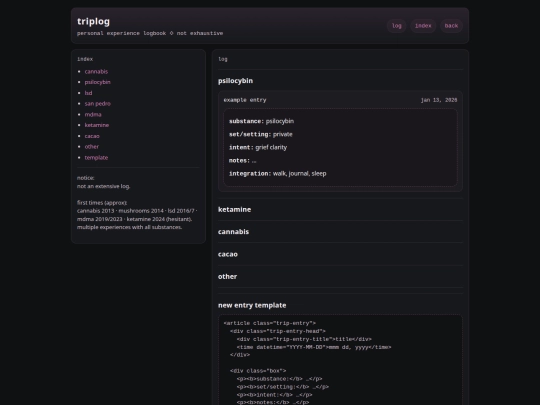Click the set/setting: private line

[x=261, y=134]
